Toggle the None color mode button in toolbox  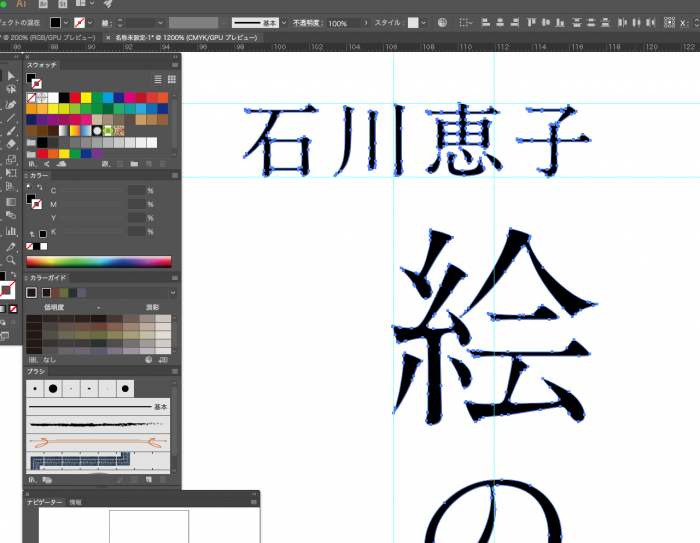14,309
